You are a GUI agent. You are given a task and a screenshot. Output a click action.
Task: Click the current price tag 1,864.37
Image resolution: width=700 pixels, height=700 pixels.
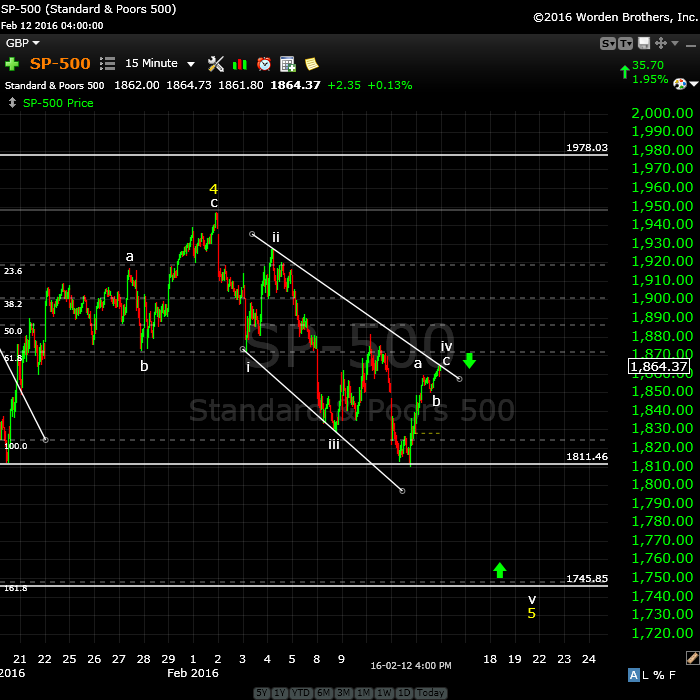tap(658, 367)
